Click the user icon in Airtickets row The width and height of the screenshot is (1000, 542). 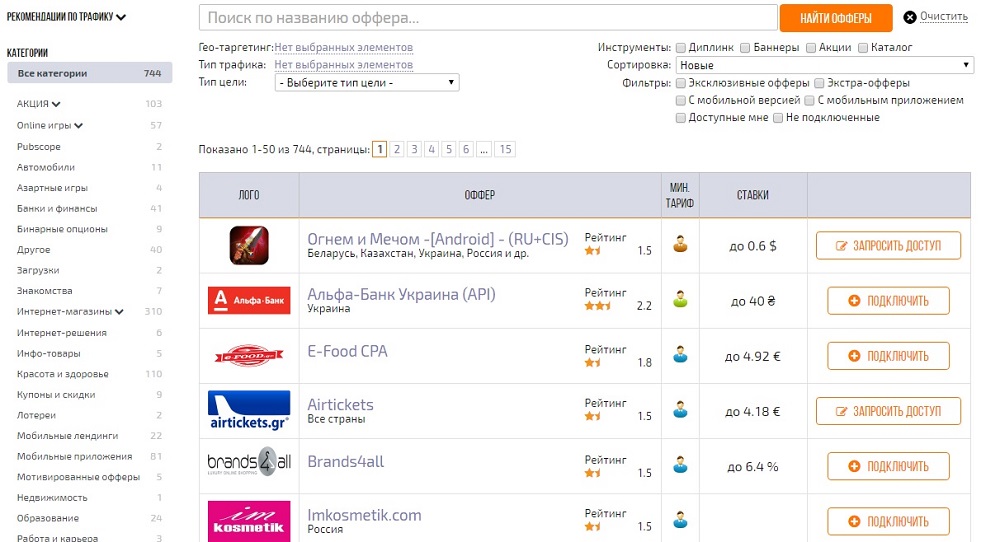point(680,409)
